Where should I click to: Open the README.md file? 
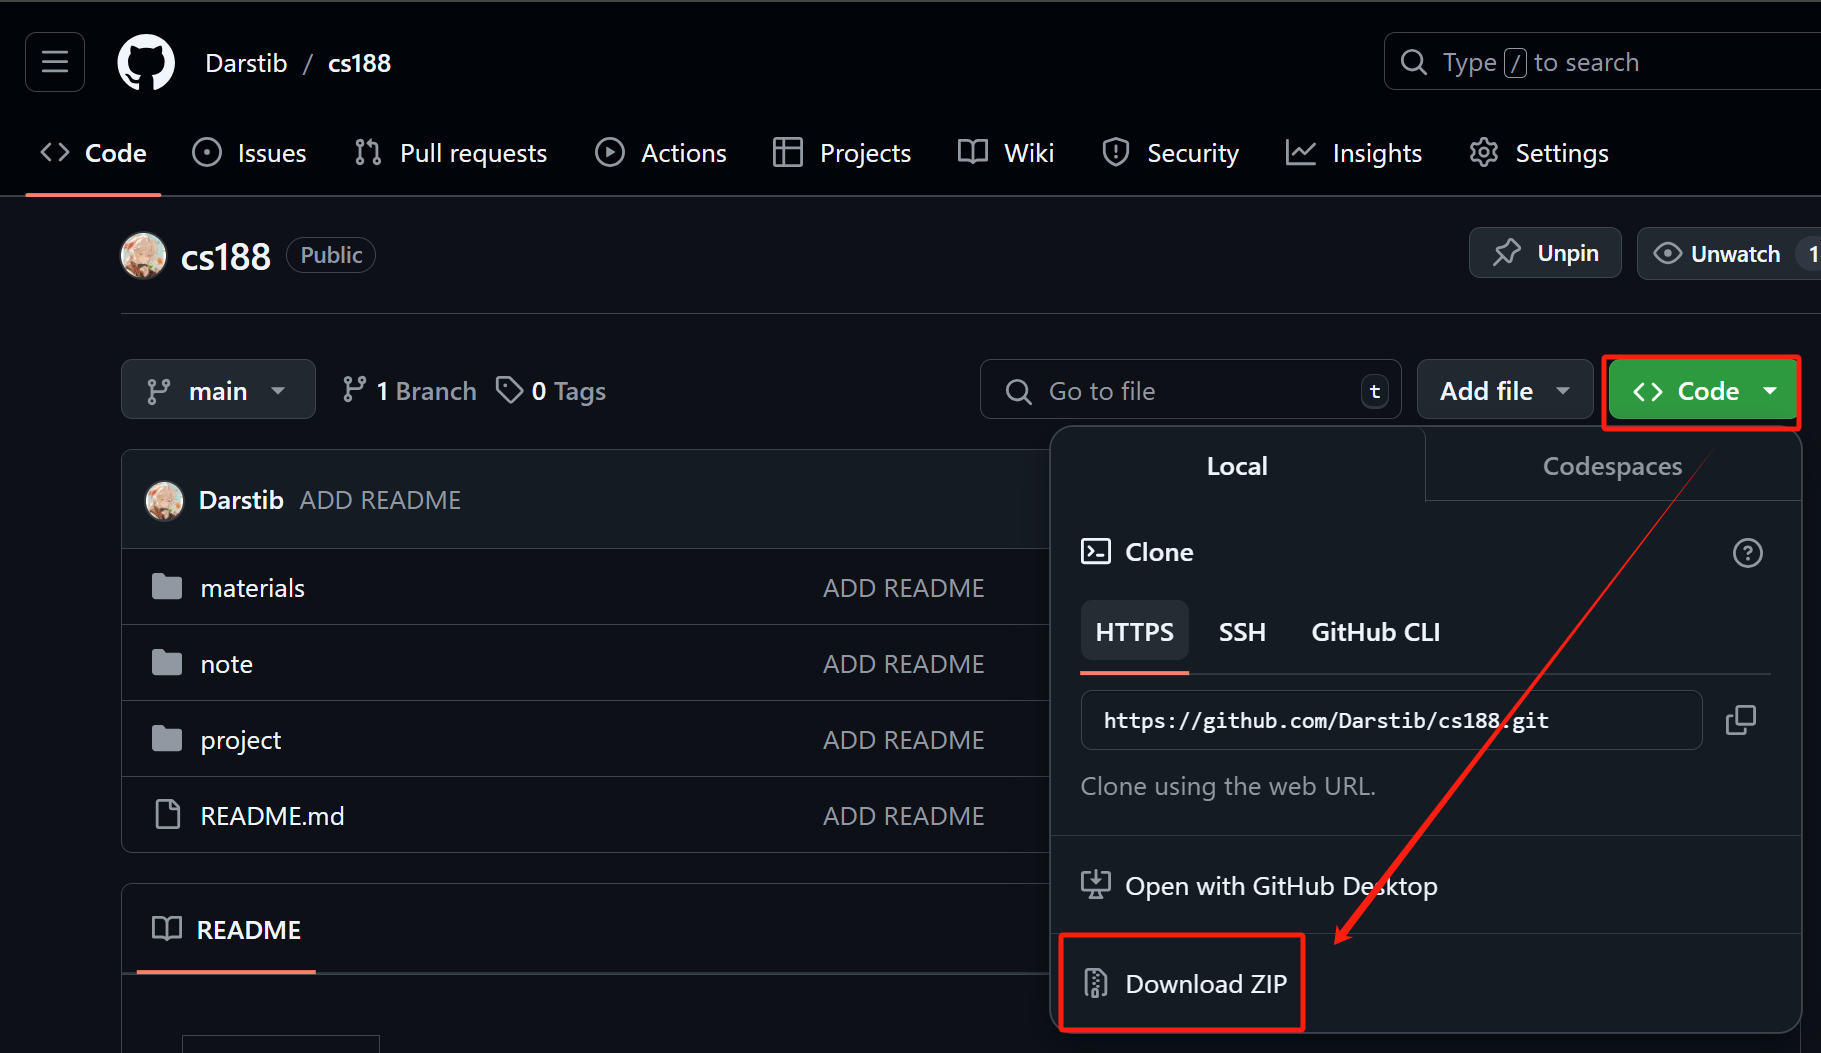[272, 816]
